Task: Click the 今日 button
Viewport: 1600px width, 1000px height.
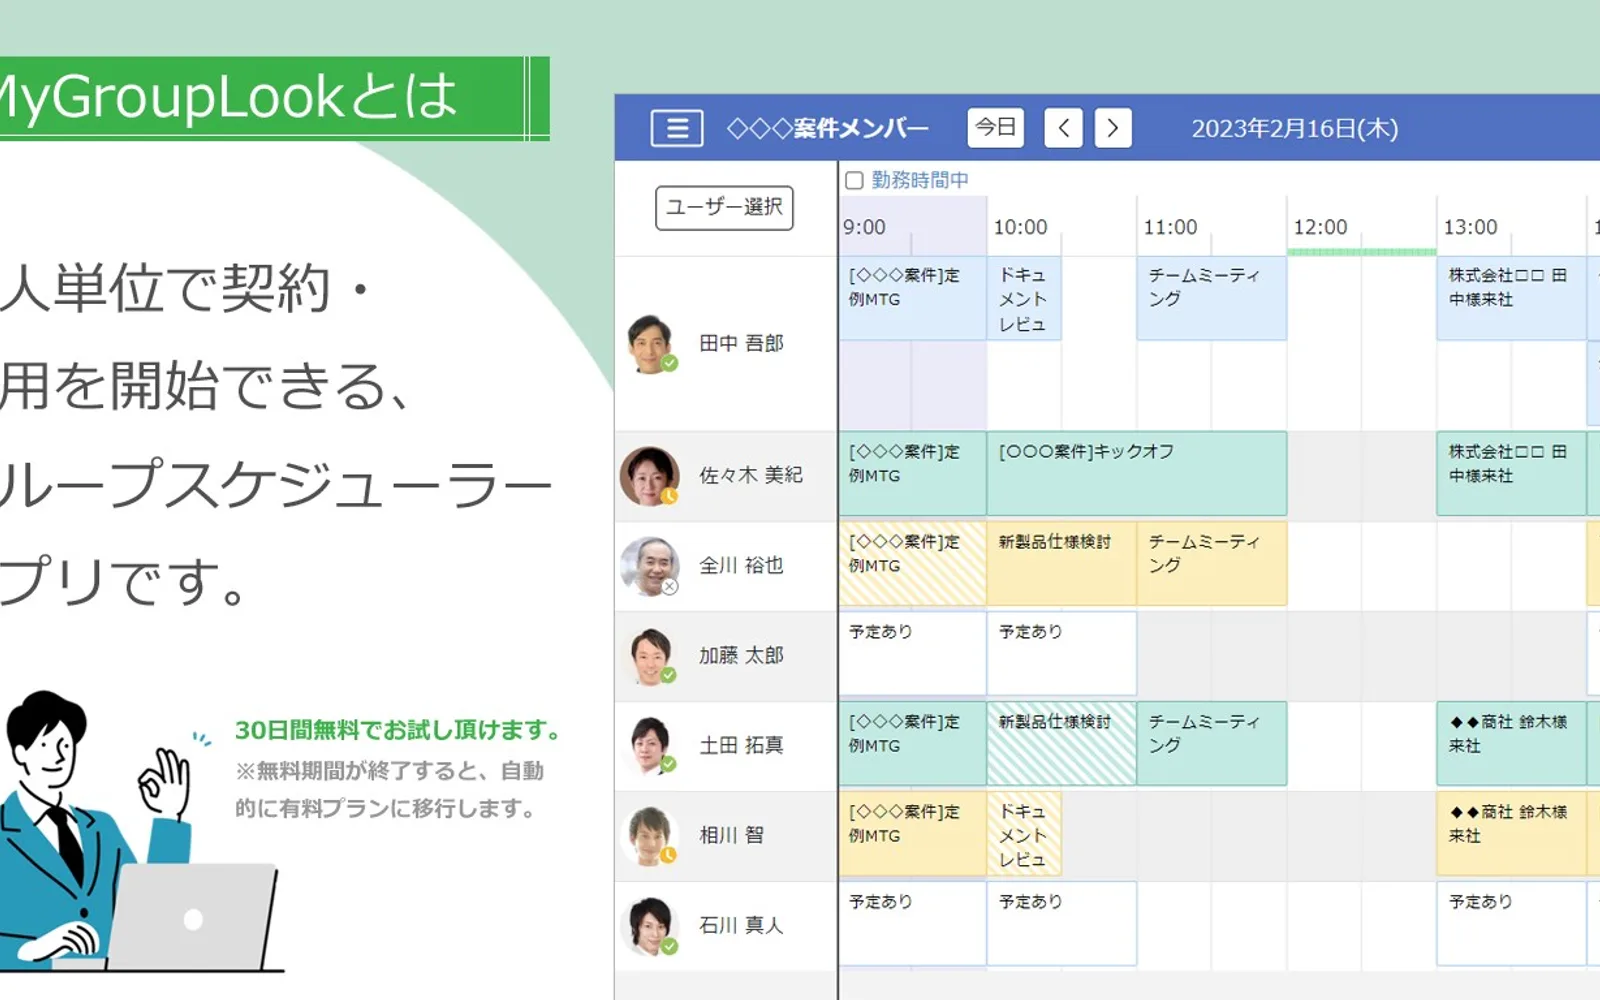Action: point(995,128)
